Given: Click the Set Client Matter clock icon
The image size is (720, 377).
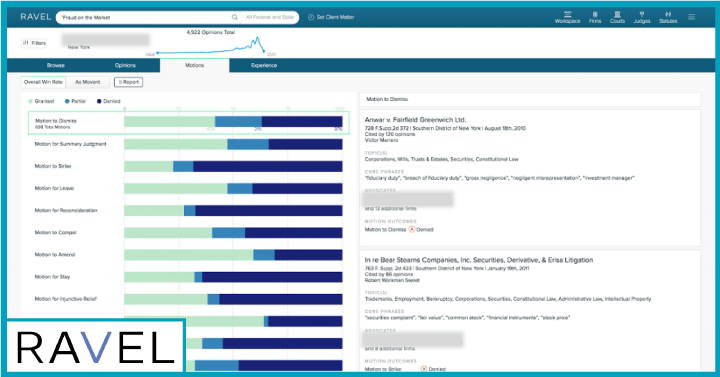Looking at the screenshot, I should [x=311, y=17].
